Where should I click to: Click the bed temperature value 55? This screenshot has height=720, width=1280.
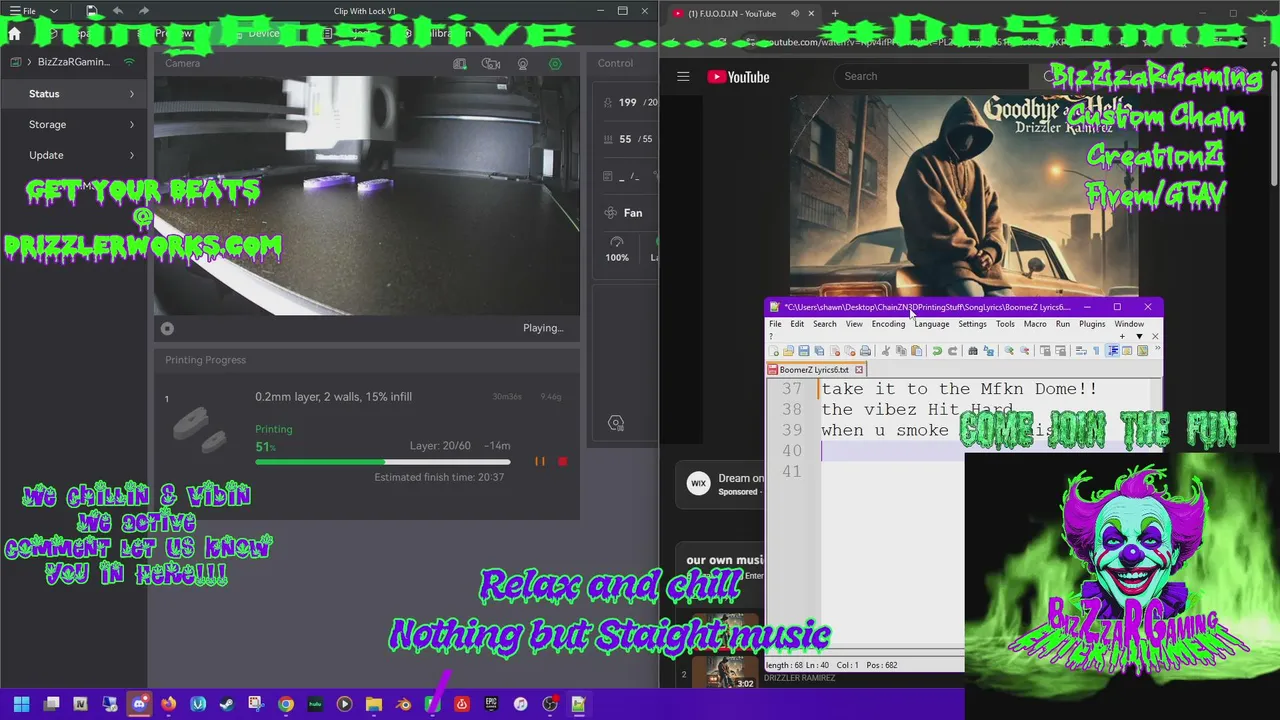pyautogui.click(x=625, y=139)
